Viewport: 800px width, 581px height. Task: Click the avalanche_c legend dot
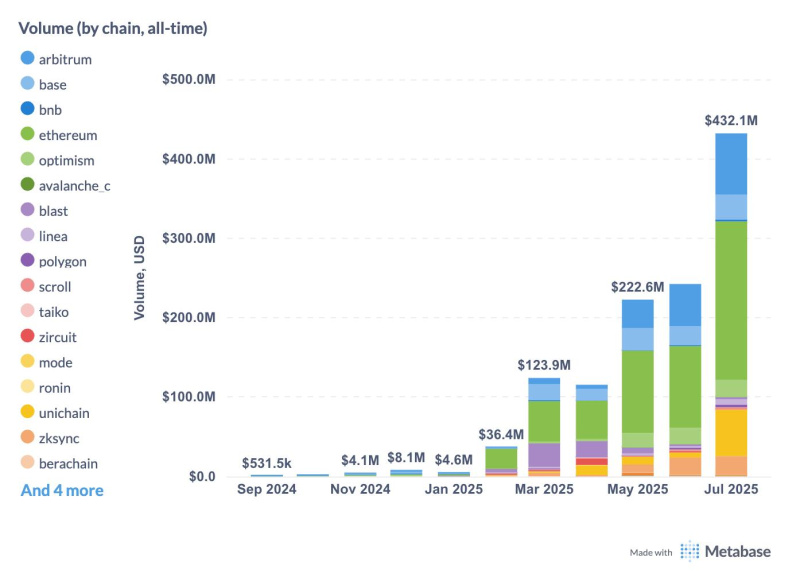(x=27, y=185)
